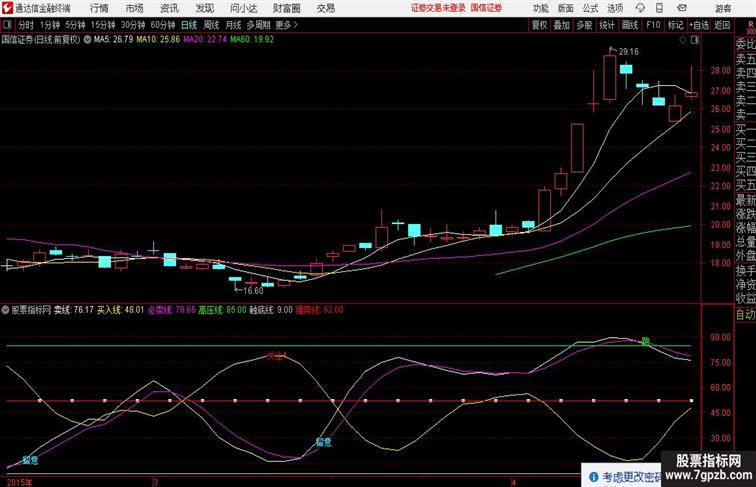Click the 必卖线: 78.65 value

click(172, 310)
